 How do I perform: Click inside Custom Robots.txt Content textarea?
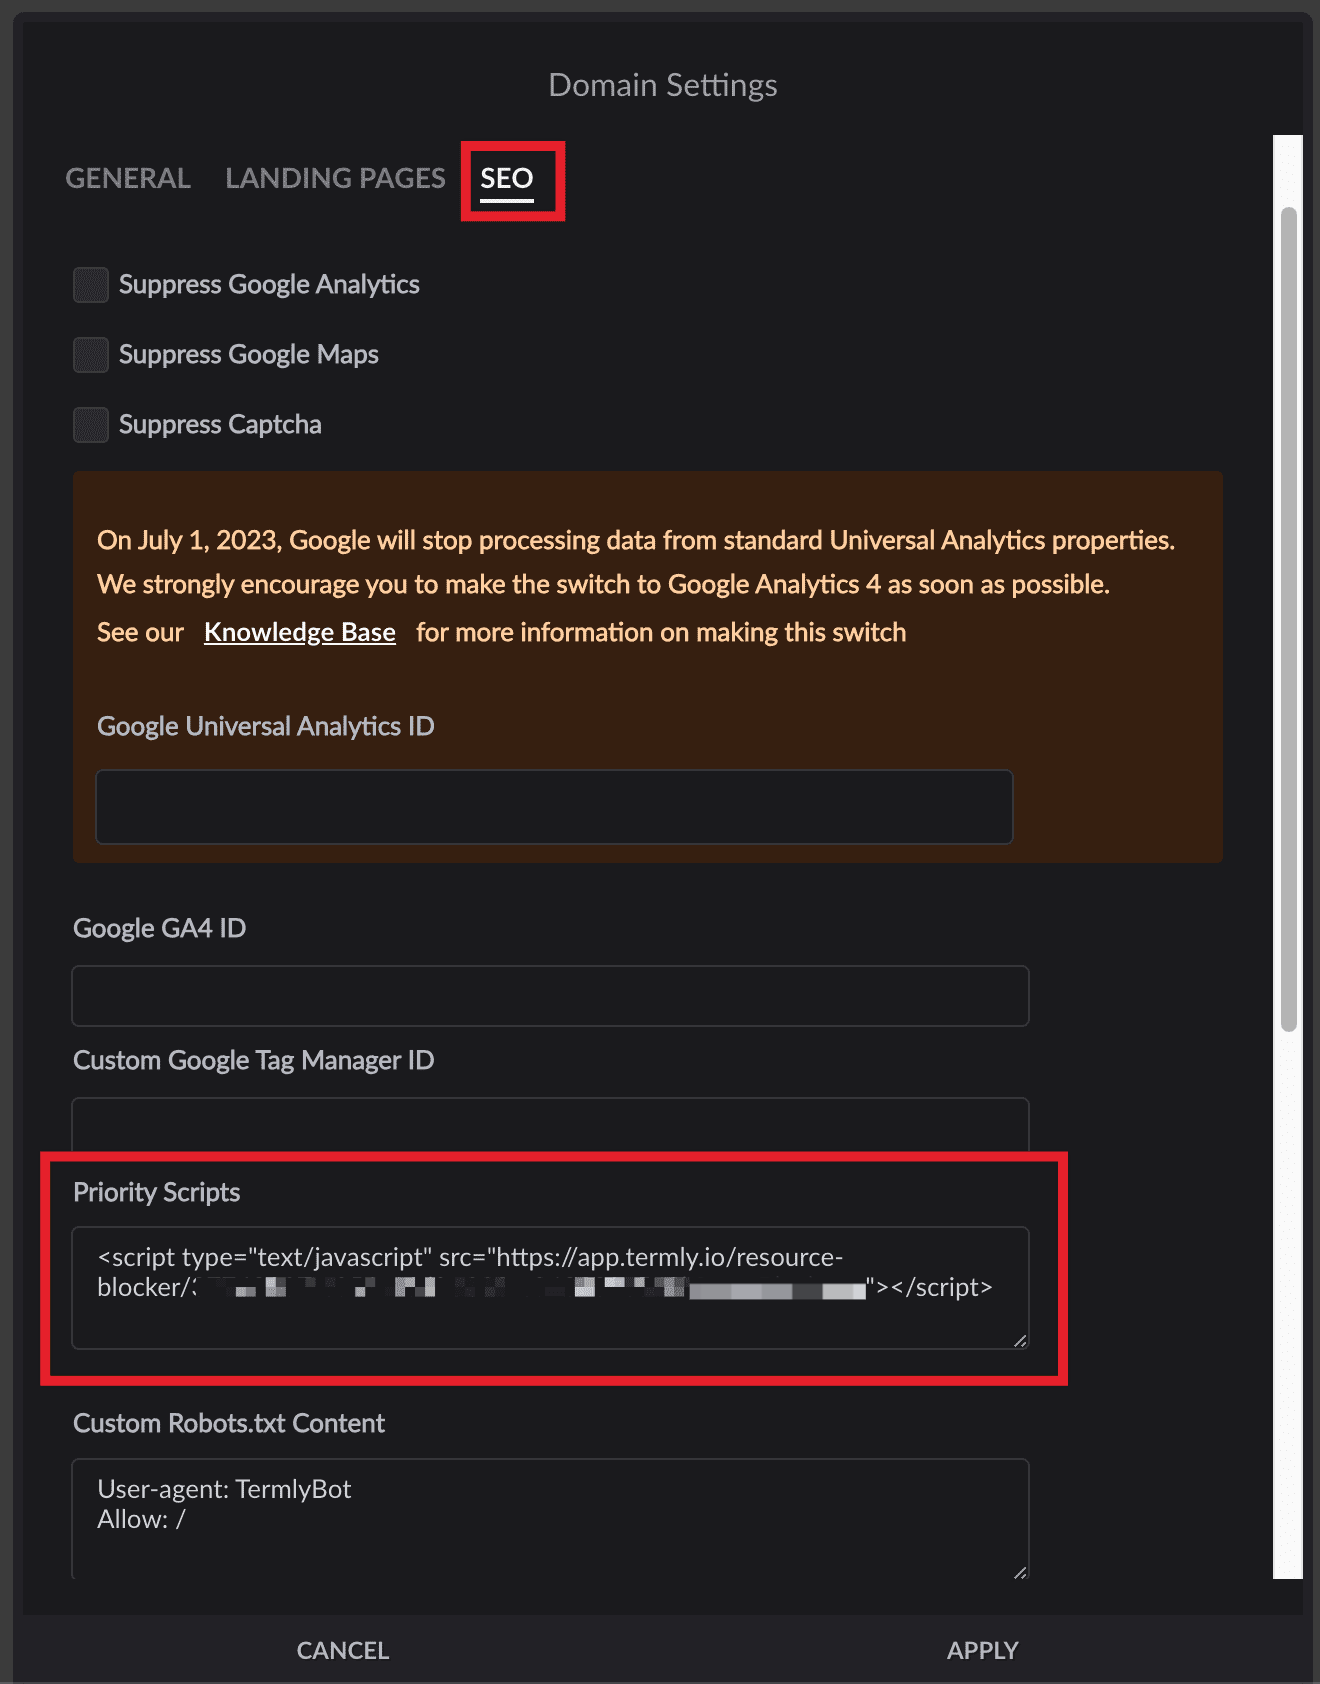[550, 1519]
